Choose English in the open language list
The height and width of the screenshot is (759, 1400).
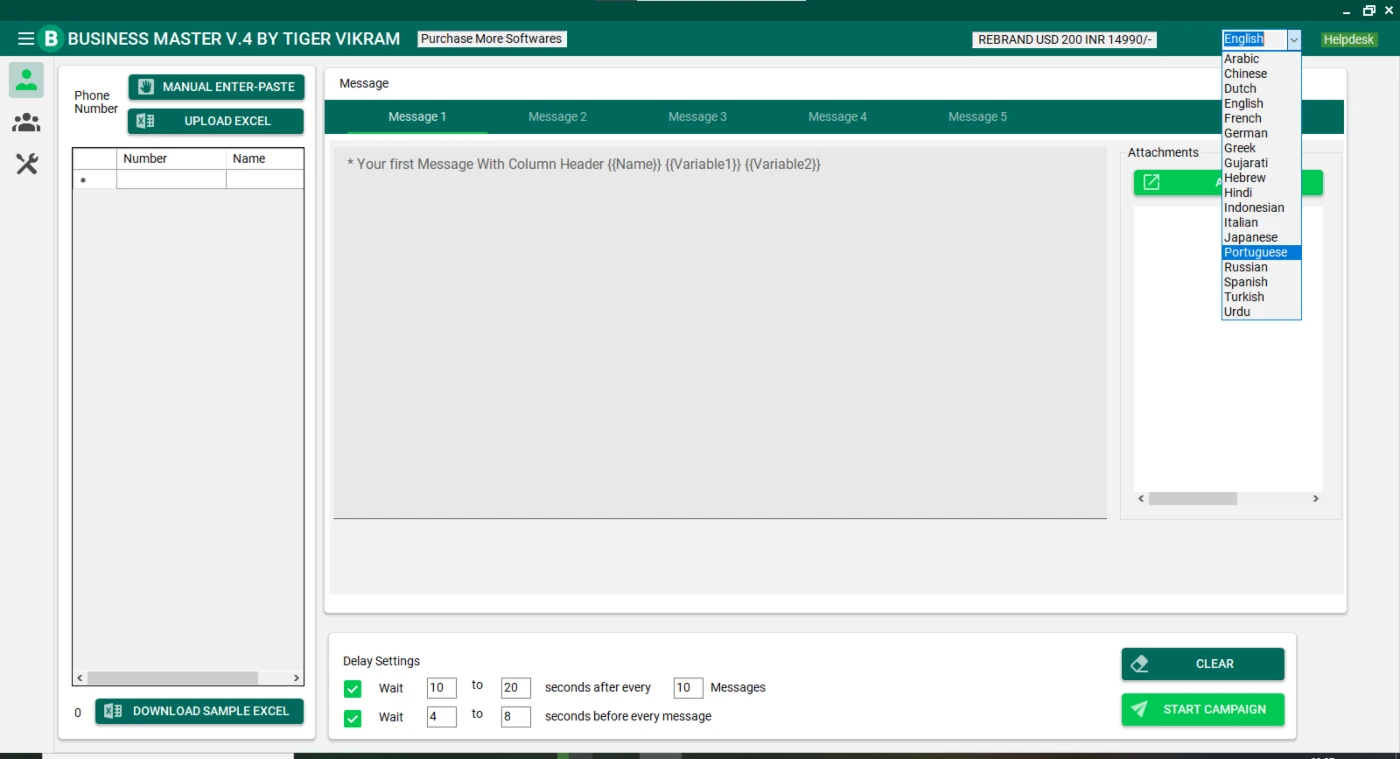point(1261,104)
